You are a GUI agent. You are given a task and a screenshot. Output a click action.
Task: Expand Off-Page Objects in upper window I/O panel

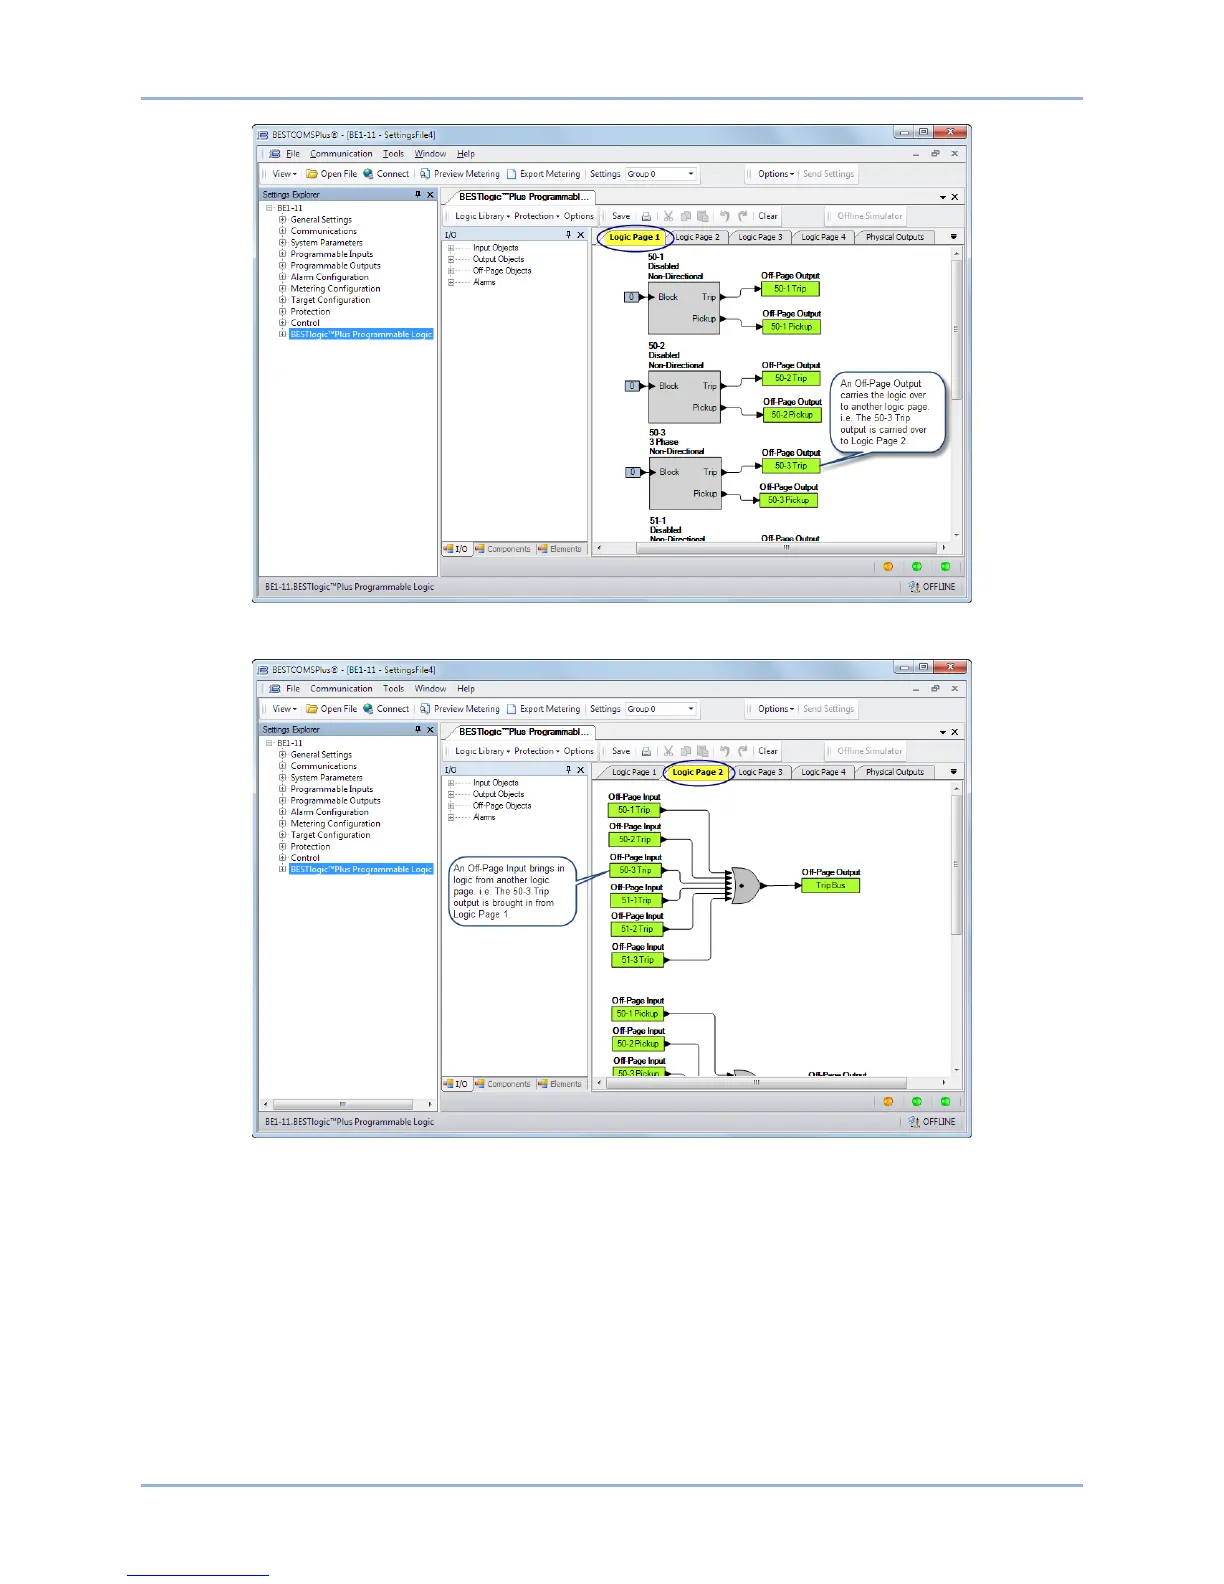tap(451, 271)
